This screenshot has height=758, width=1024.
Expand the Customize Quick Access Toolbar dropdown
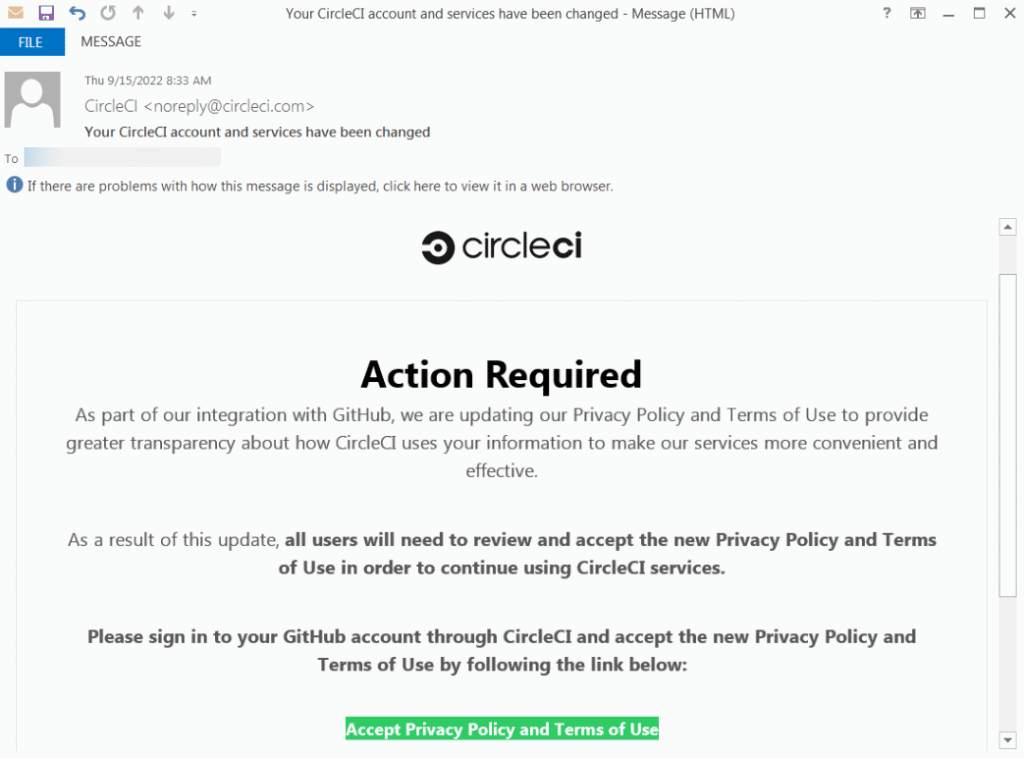pos(194,14)
